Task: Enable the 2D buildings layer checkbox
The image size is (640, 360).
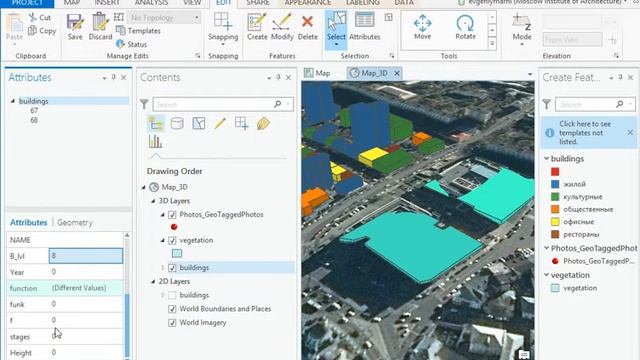Action: pyautogui.click(x=172, y=295)
